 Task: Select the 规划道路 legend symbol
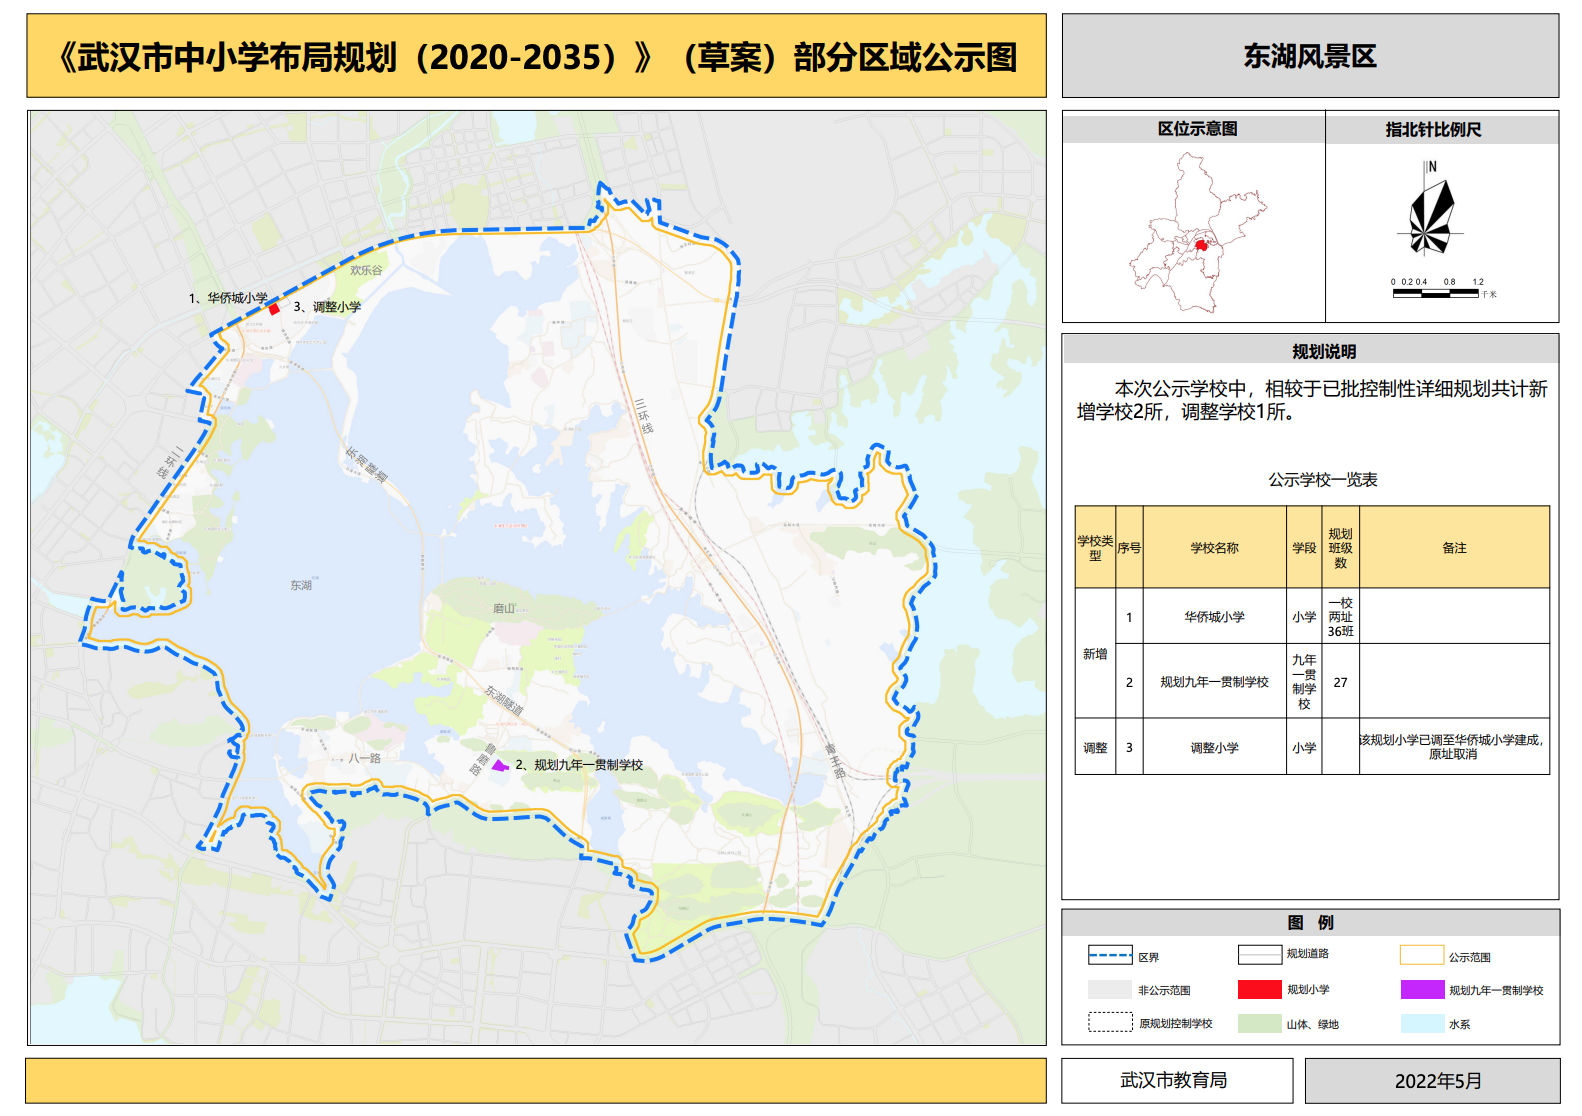click(1259, 955)
